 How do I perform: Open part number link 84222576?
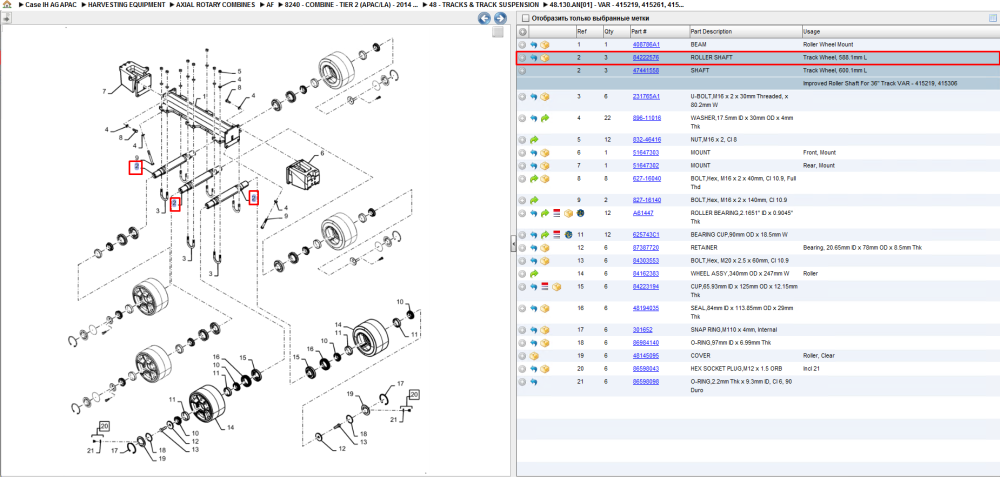pos(645,58)
